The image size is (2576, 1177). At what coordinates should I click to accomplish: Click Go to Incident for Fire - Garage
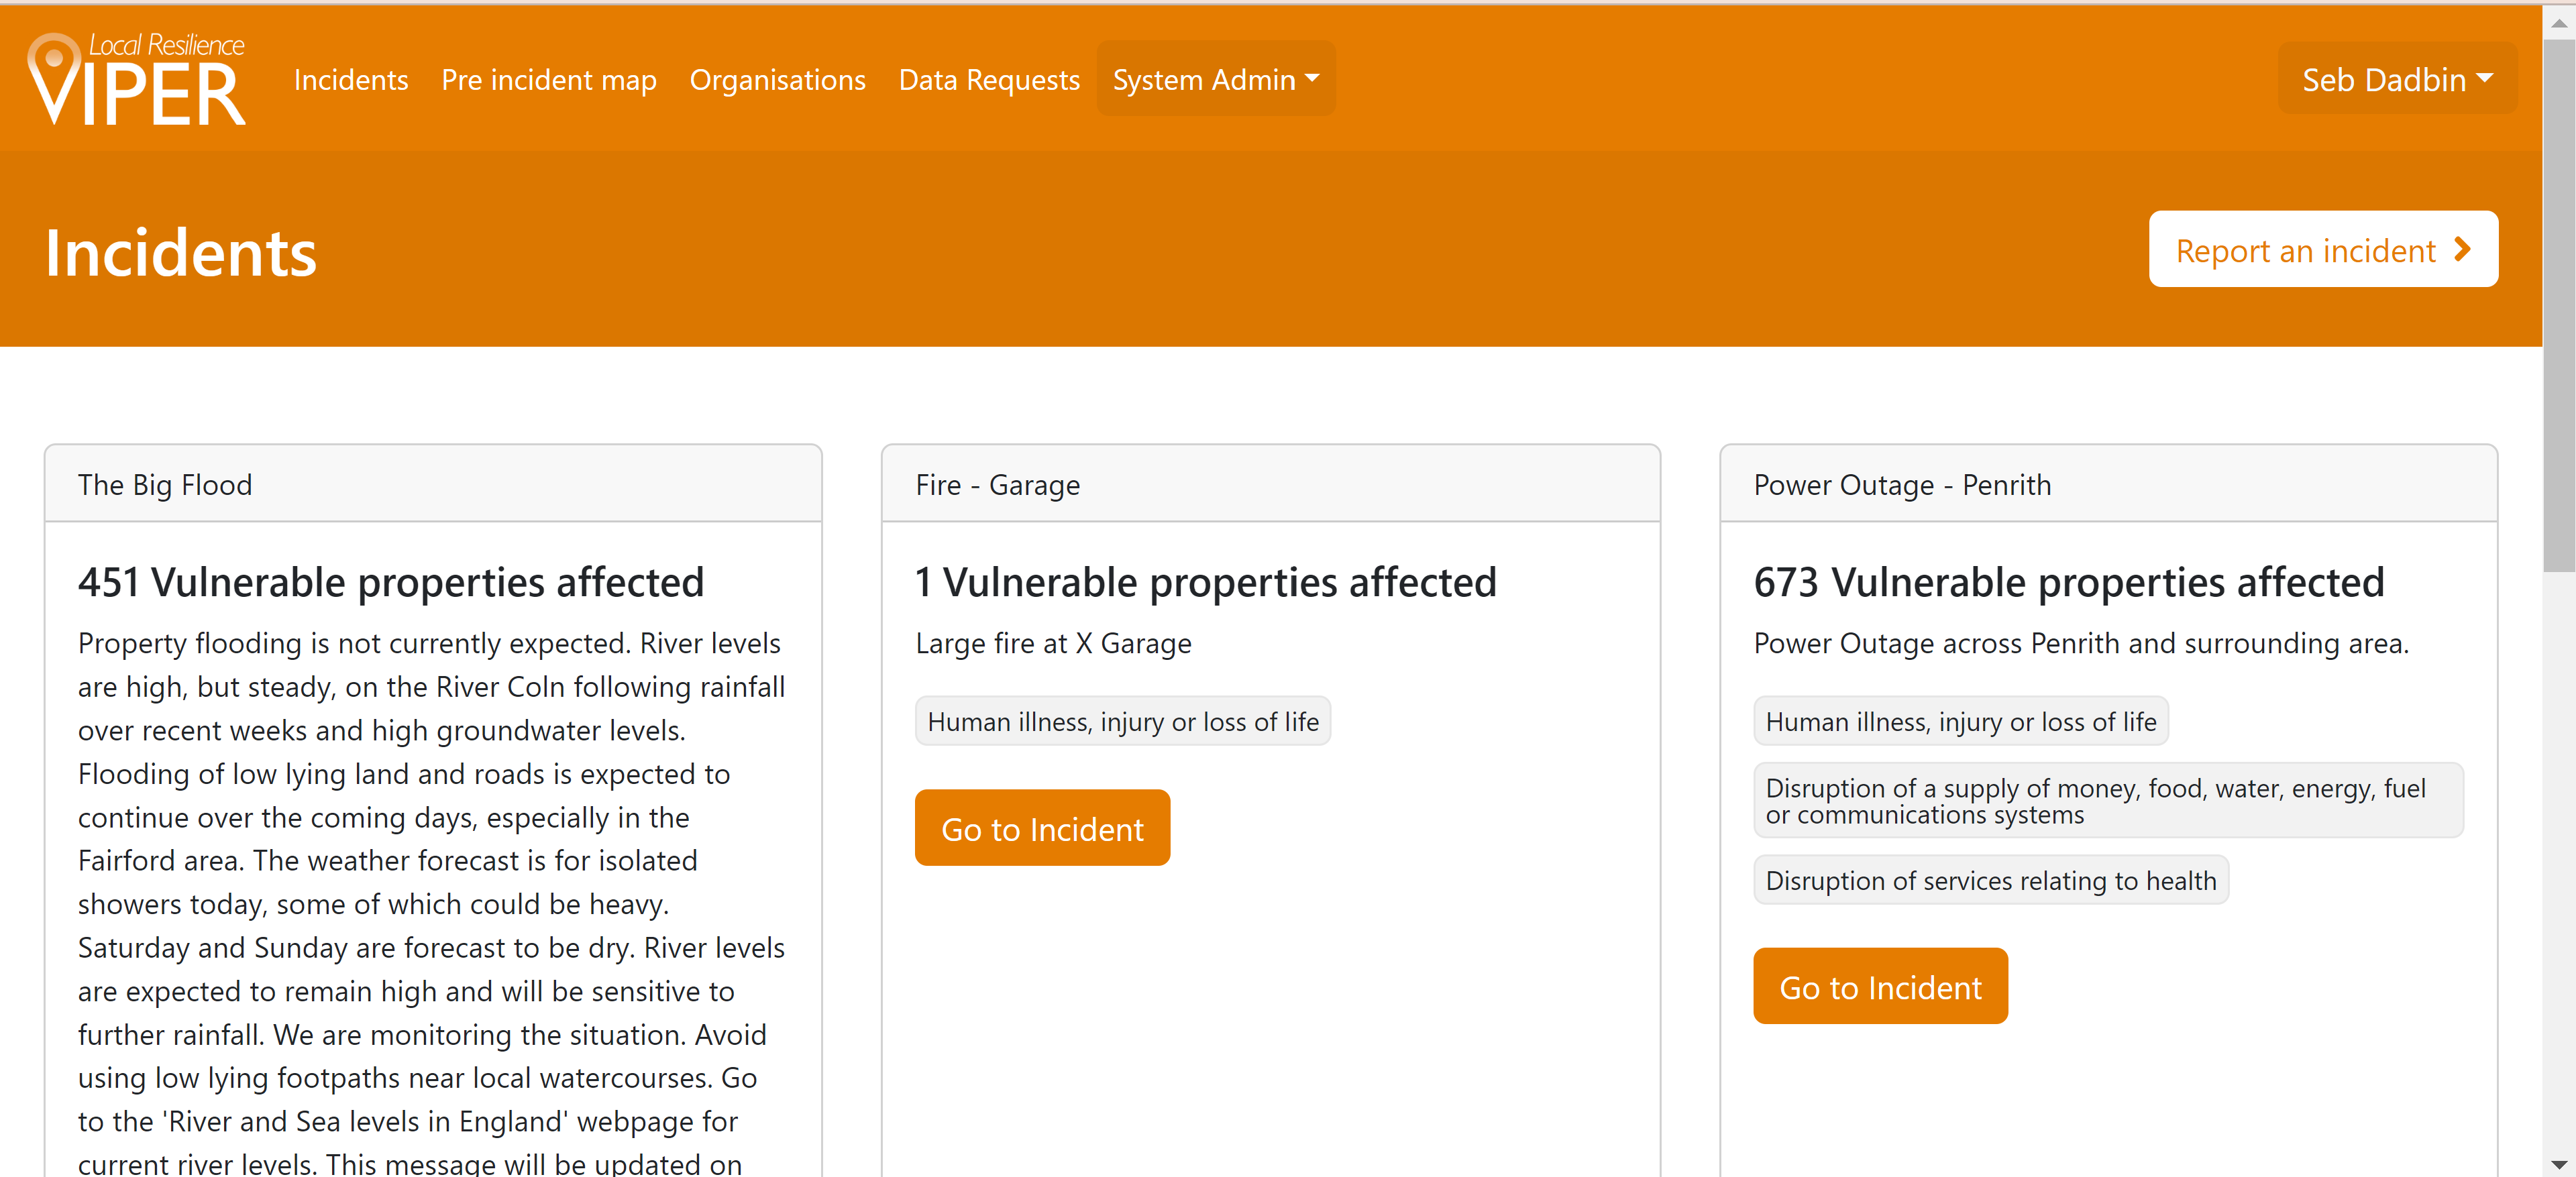click(x=1041, y=828)
